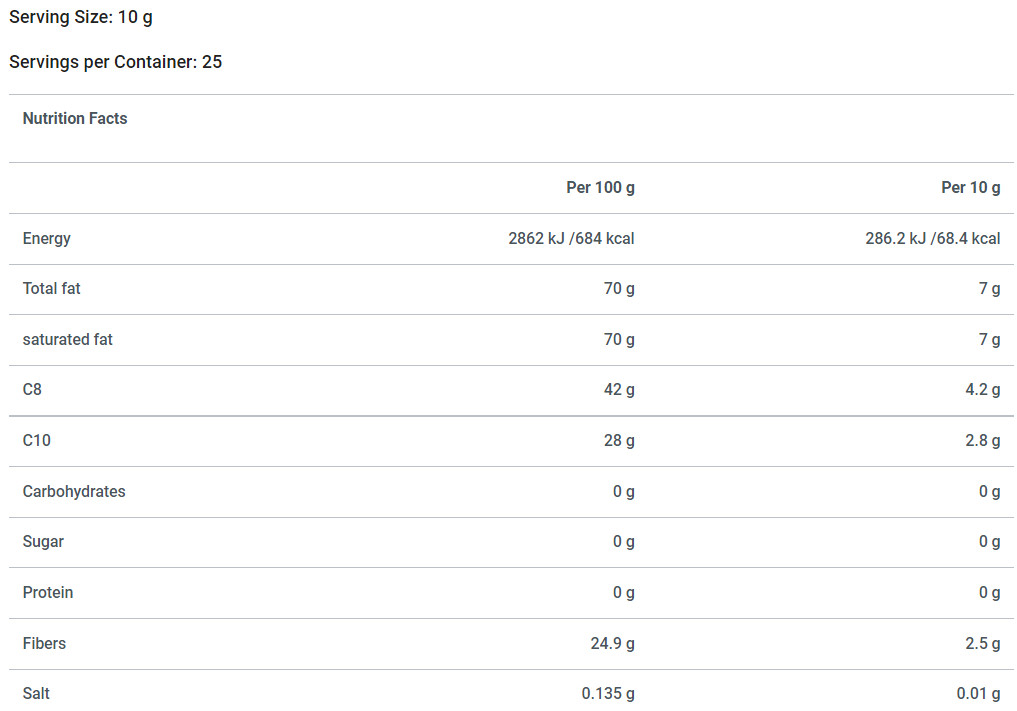Select the C10 row label
This screenshot has width=1017, height=711.
[36, 440]
